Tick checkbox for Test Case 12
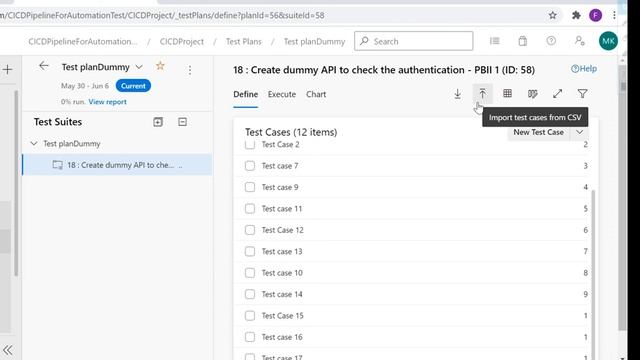This screenshot has height=360, width=640. (250, 230)
